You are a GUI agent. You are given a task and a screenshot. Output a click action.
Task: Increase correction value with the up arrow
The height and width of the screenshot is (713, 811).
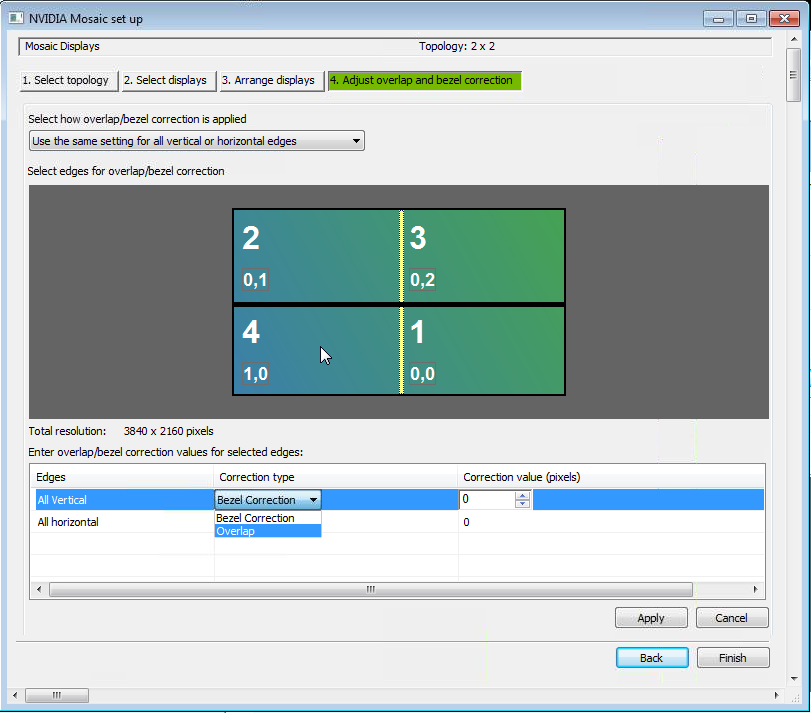[x=522, y=495]
